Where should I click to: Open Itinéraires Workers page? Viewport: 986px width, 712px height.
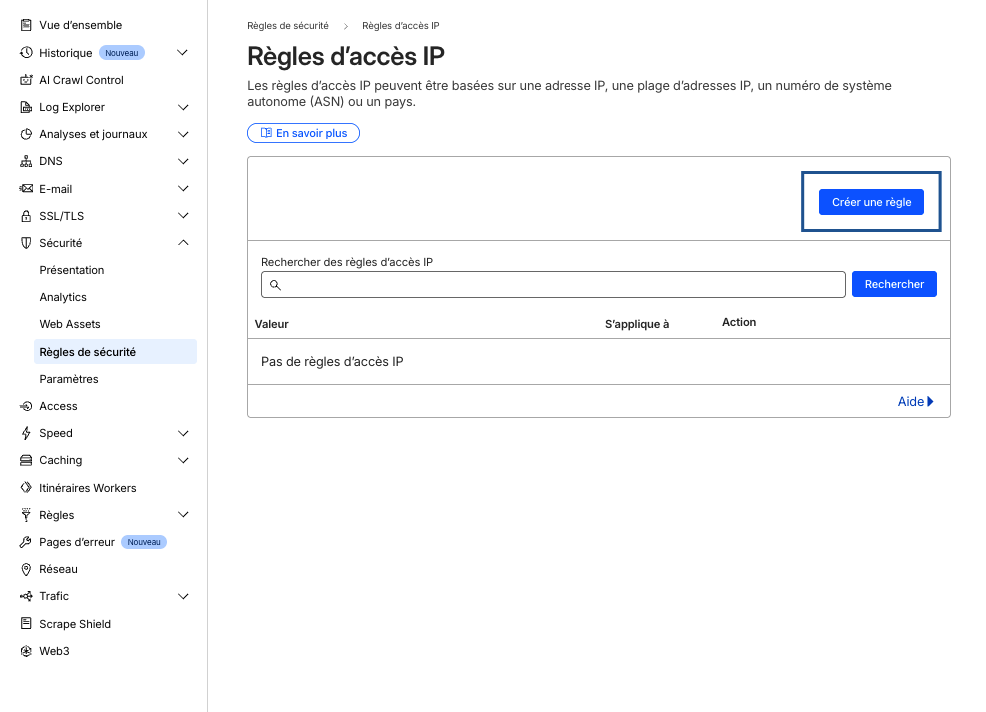point(87,488)
